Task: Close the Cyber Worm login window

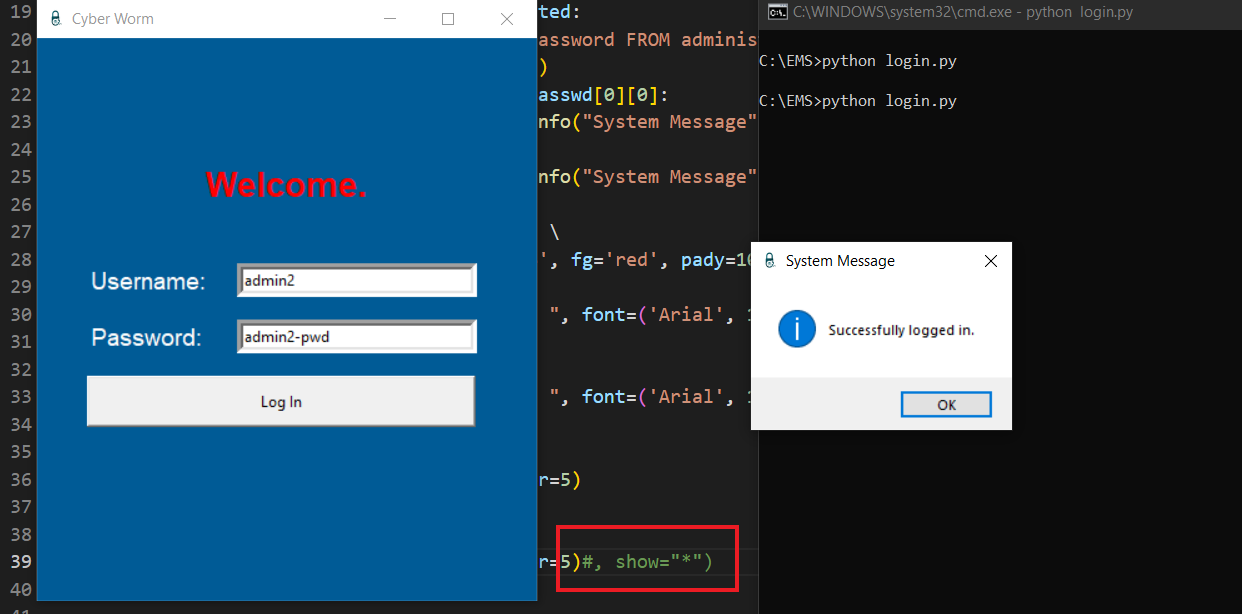Action: pyautogui.click(x=506, y=19)
